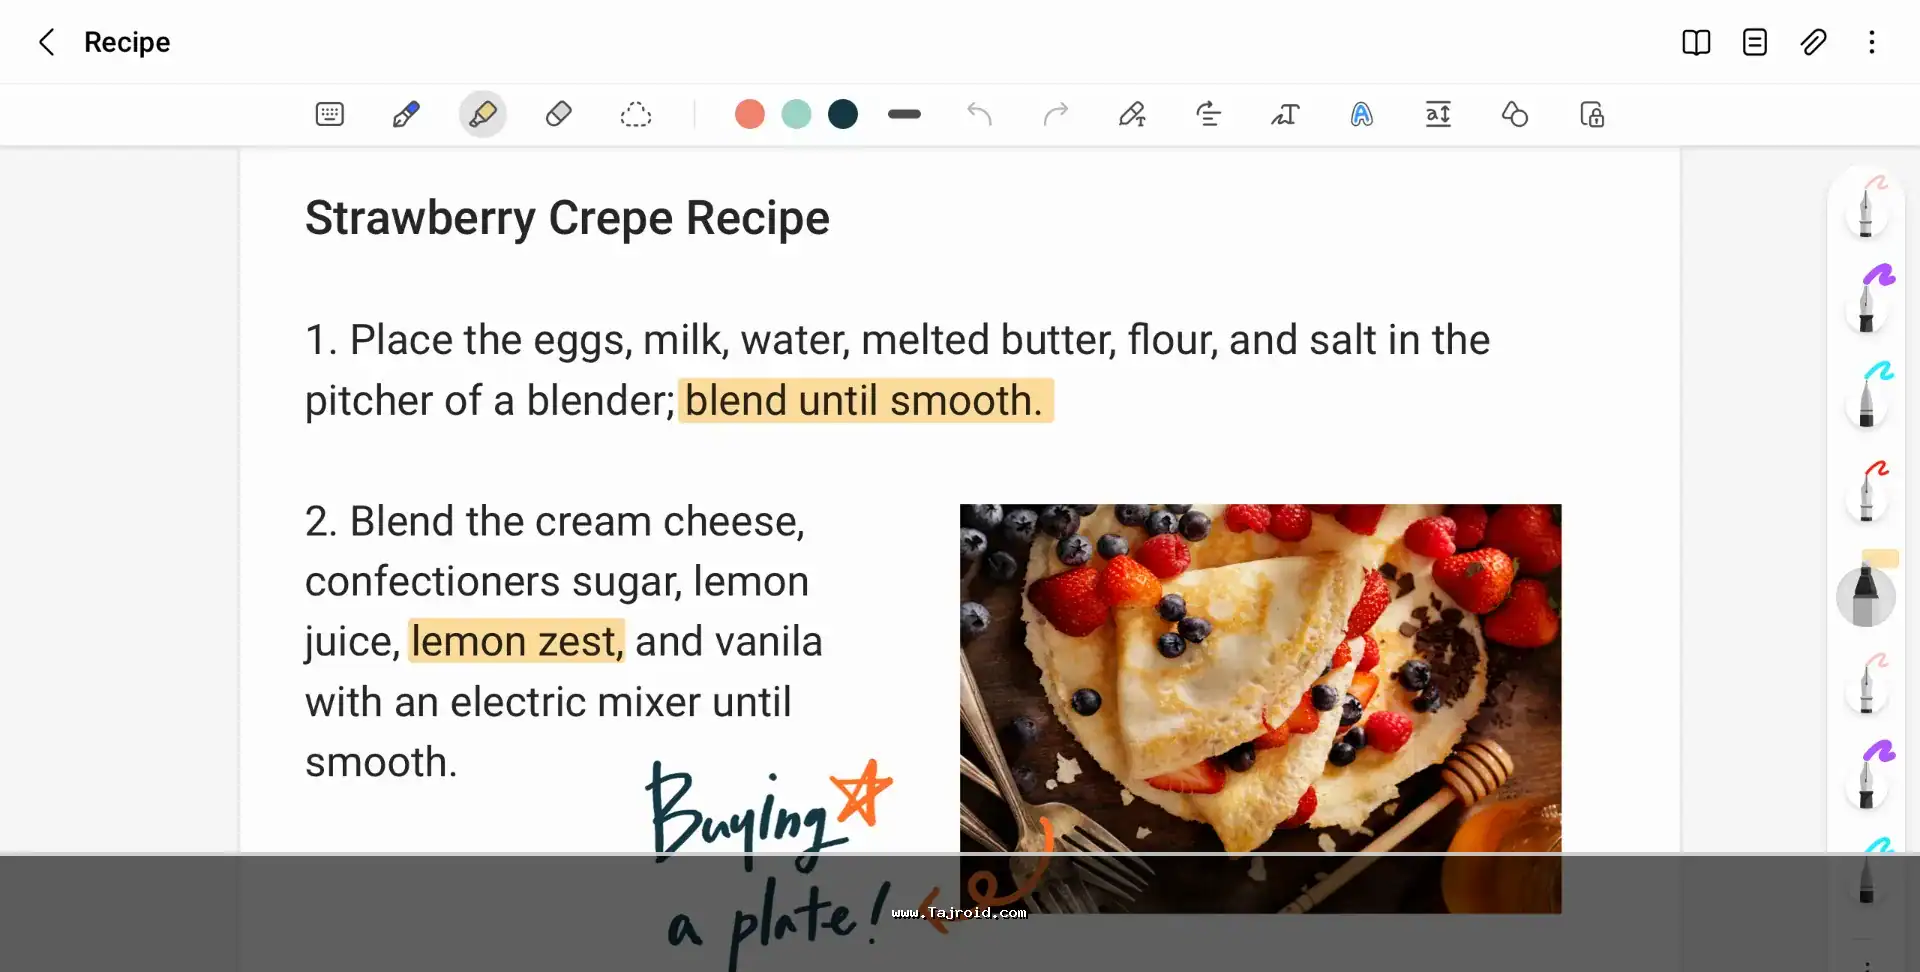
Task: Tap the straighten handwriting icon
Action: point(1208,114)
